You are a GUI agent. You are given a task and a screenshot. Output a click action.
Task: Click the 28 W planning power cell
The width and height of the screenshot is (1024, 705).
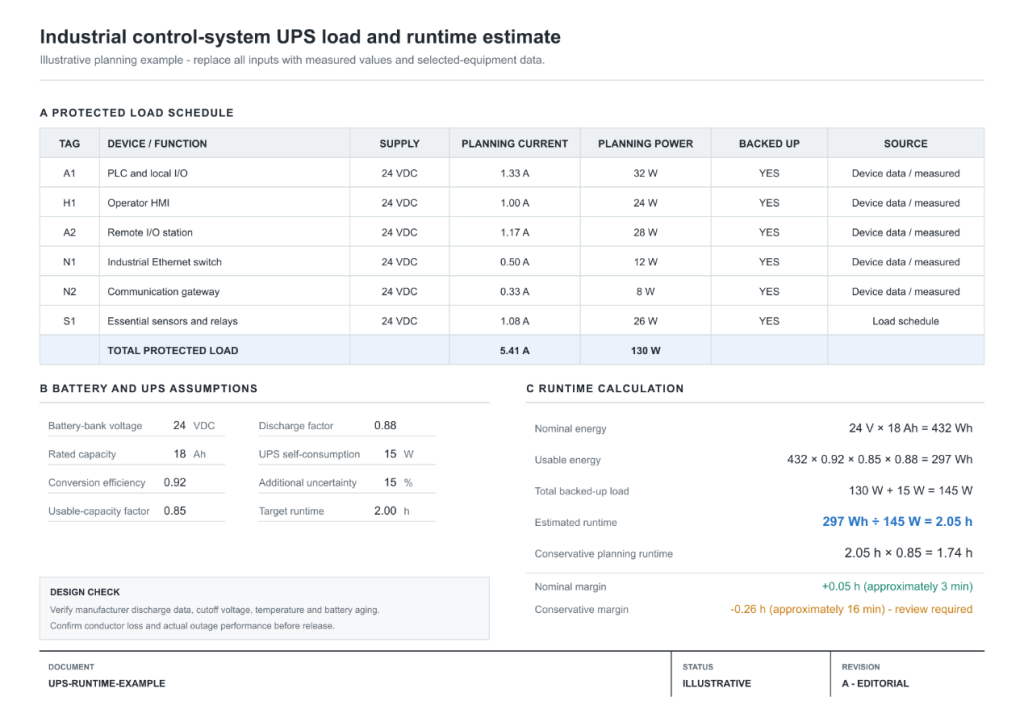tap(645, 232)
